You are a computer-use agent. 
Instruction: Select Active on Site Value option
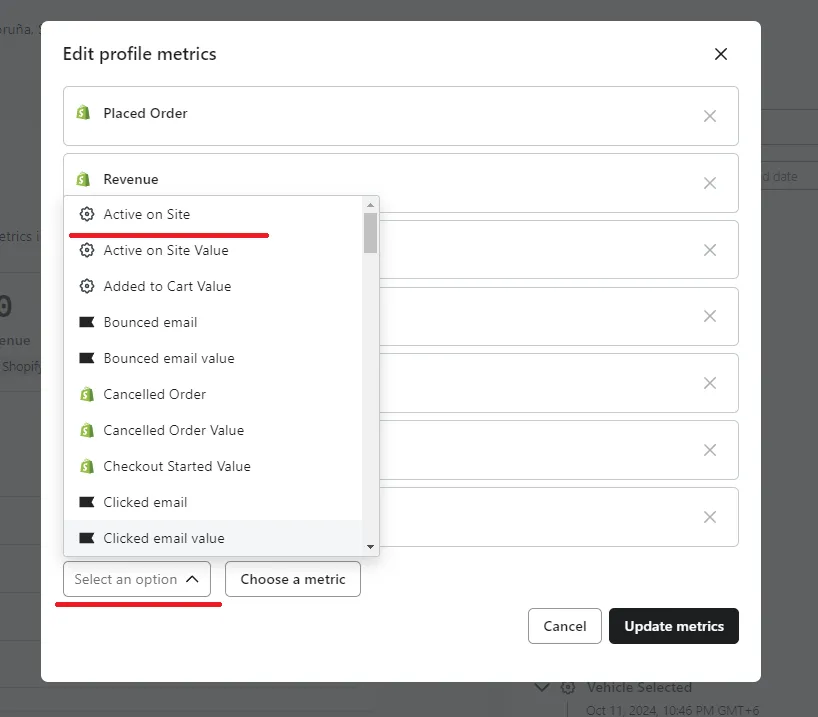point(166,250)
